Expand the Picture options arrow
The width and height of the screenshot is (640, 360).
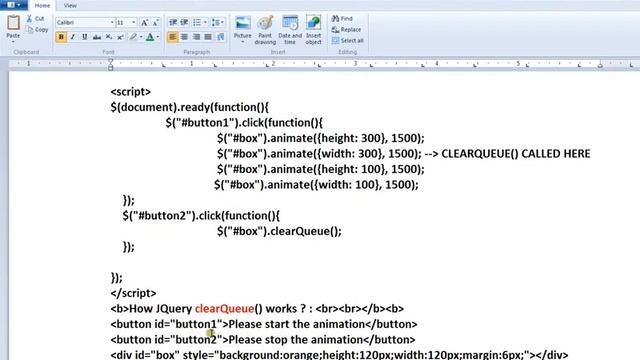242,42
